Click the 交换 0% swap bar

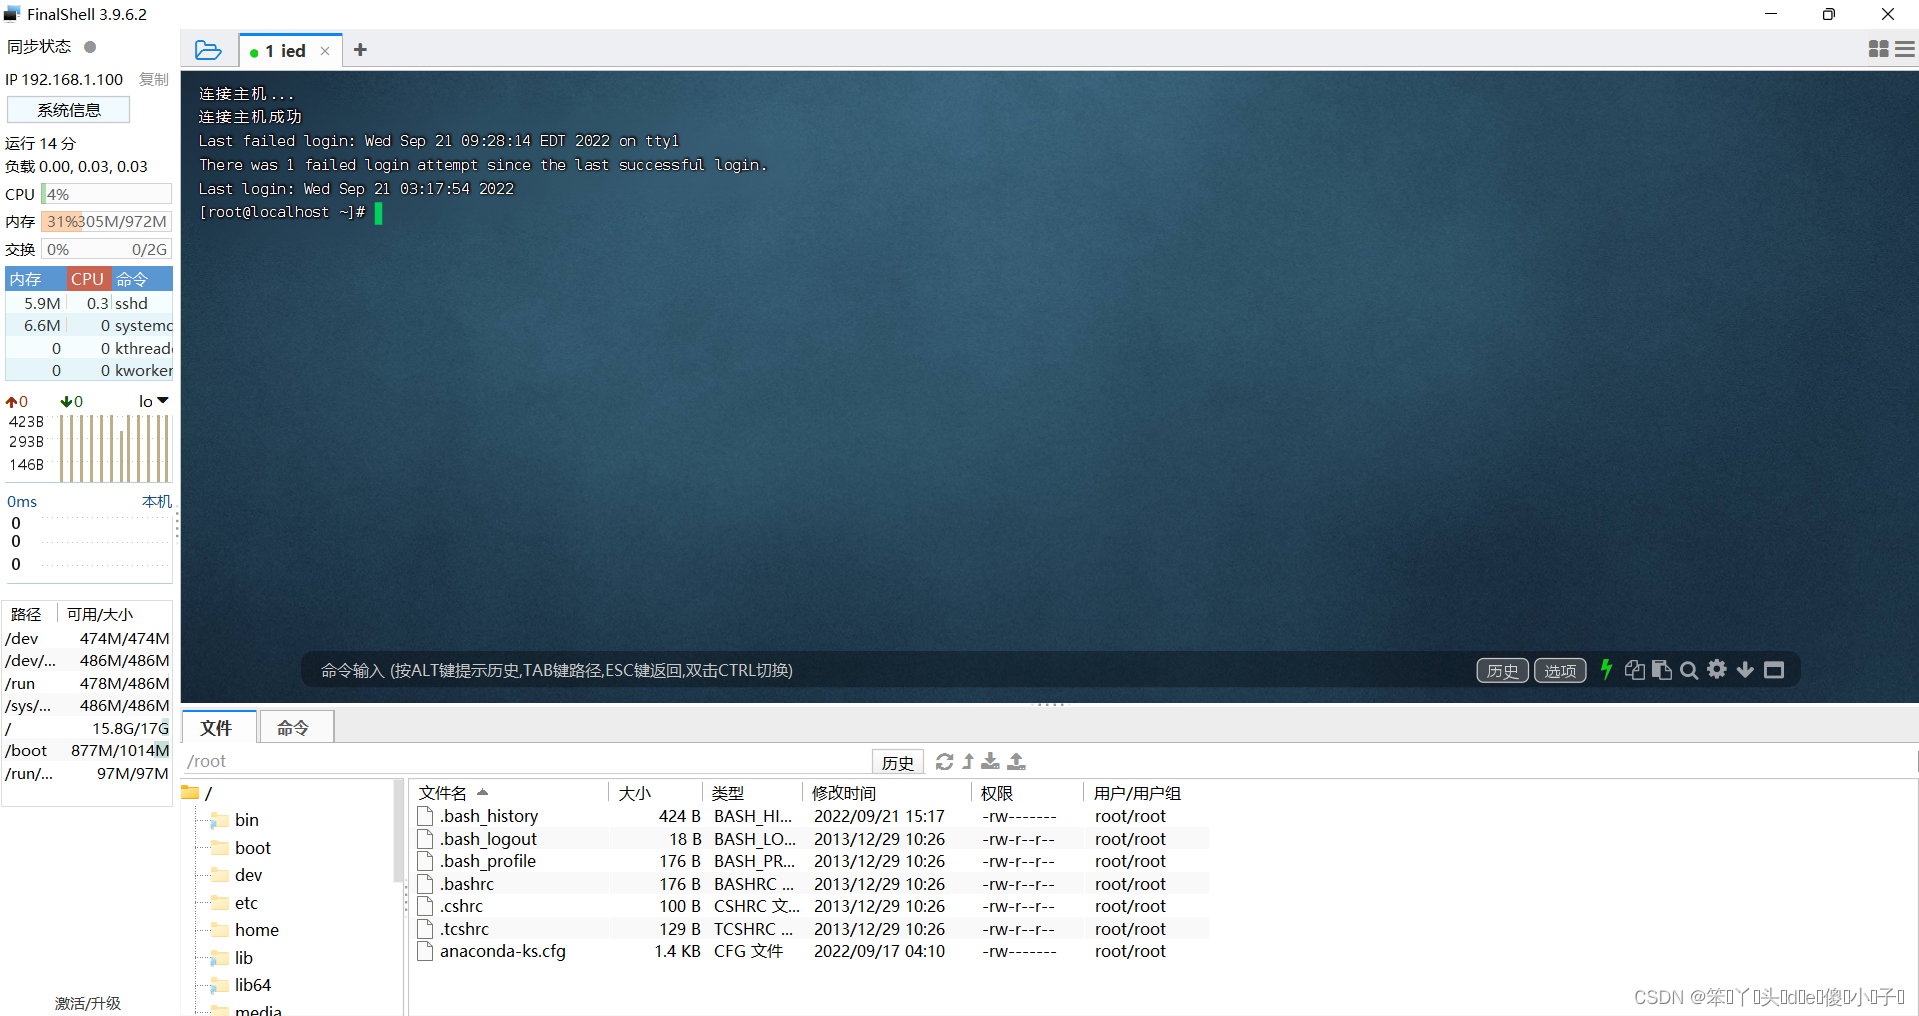pyautogui.click(x=107, y=249)
